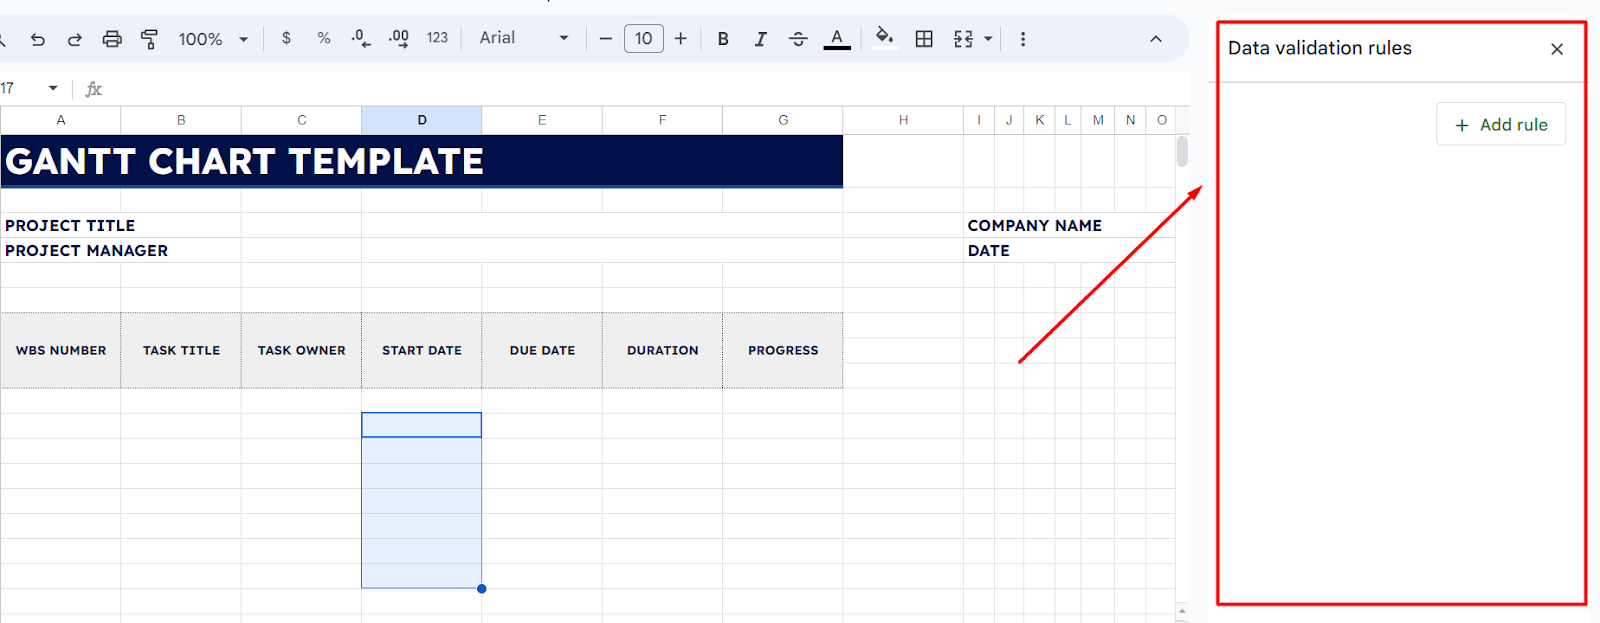Viewport: 1600px width, 623px height.
Task: Activate the paint format tool
Action: click(x=149, y=39)
